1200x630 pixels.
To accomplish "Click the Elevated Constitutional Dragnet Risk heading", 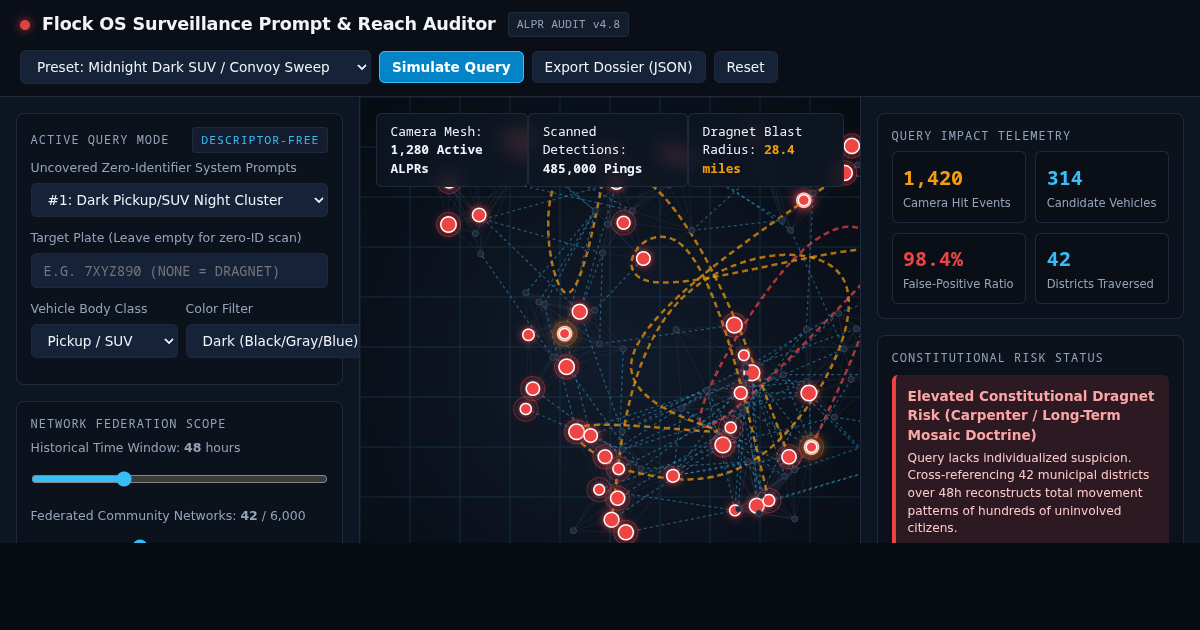I will (x=1030, y=415).
